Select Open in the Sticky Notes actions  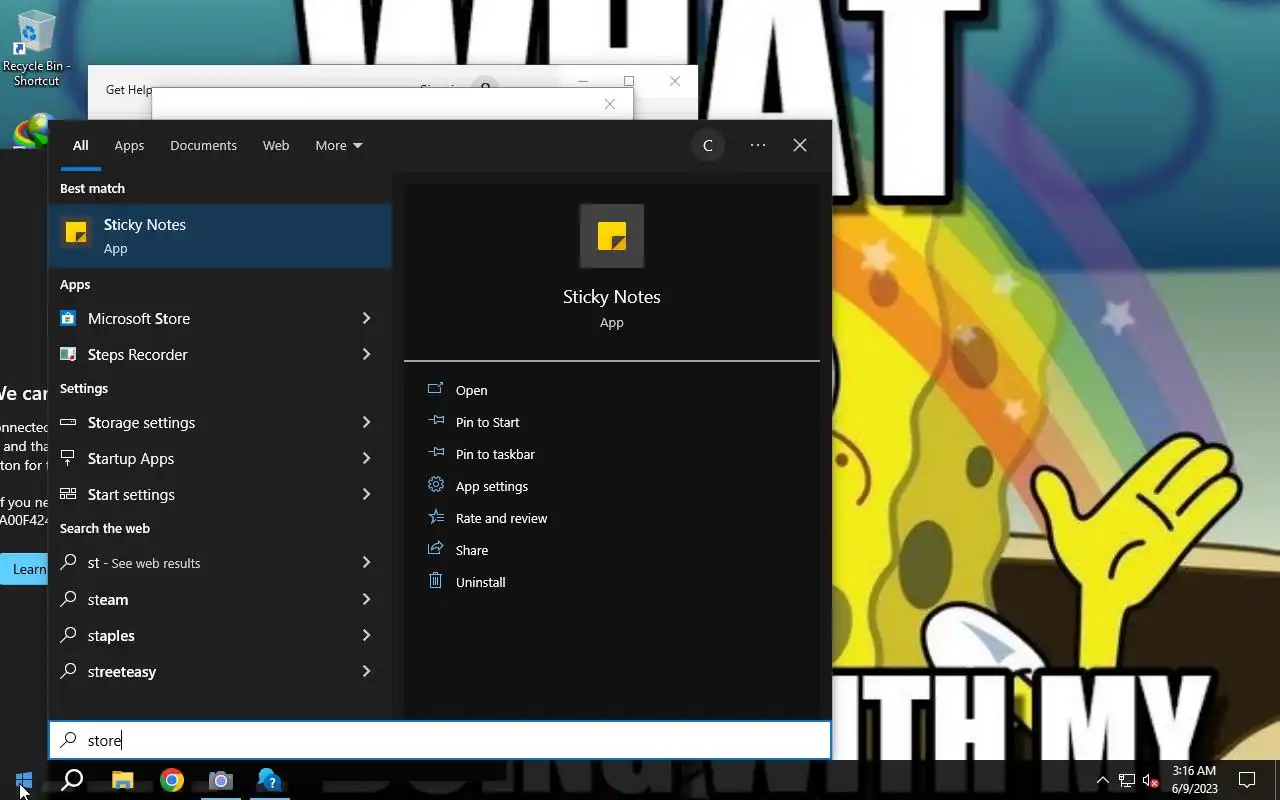click(471, 390)
